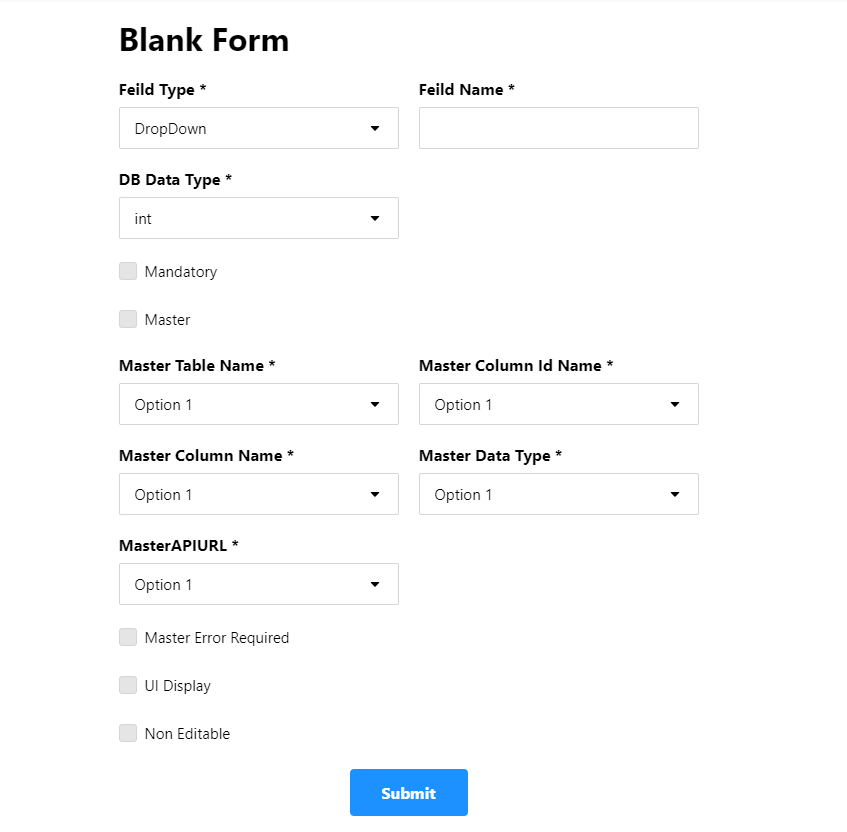Check the Master checkbox
The height and width of the screenshot is (832, 847).
(x=128, y=319)
